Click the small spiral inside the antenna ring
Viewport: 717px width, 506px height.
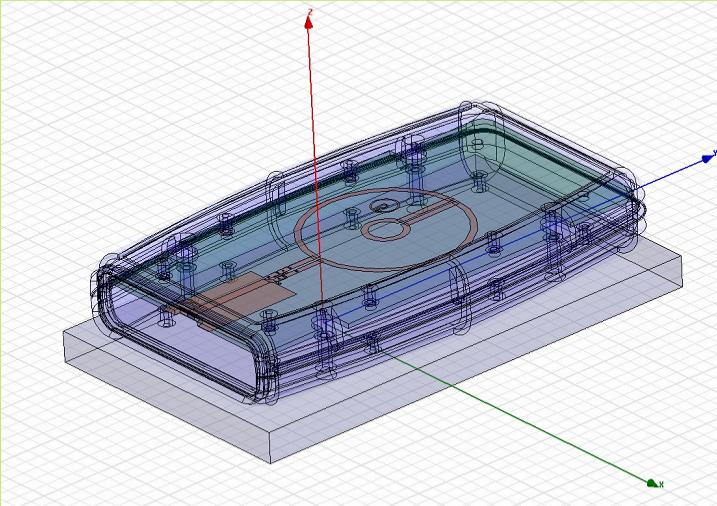point(381,207)
